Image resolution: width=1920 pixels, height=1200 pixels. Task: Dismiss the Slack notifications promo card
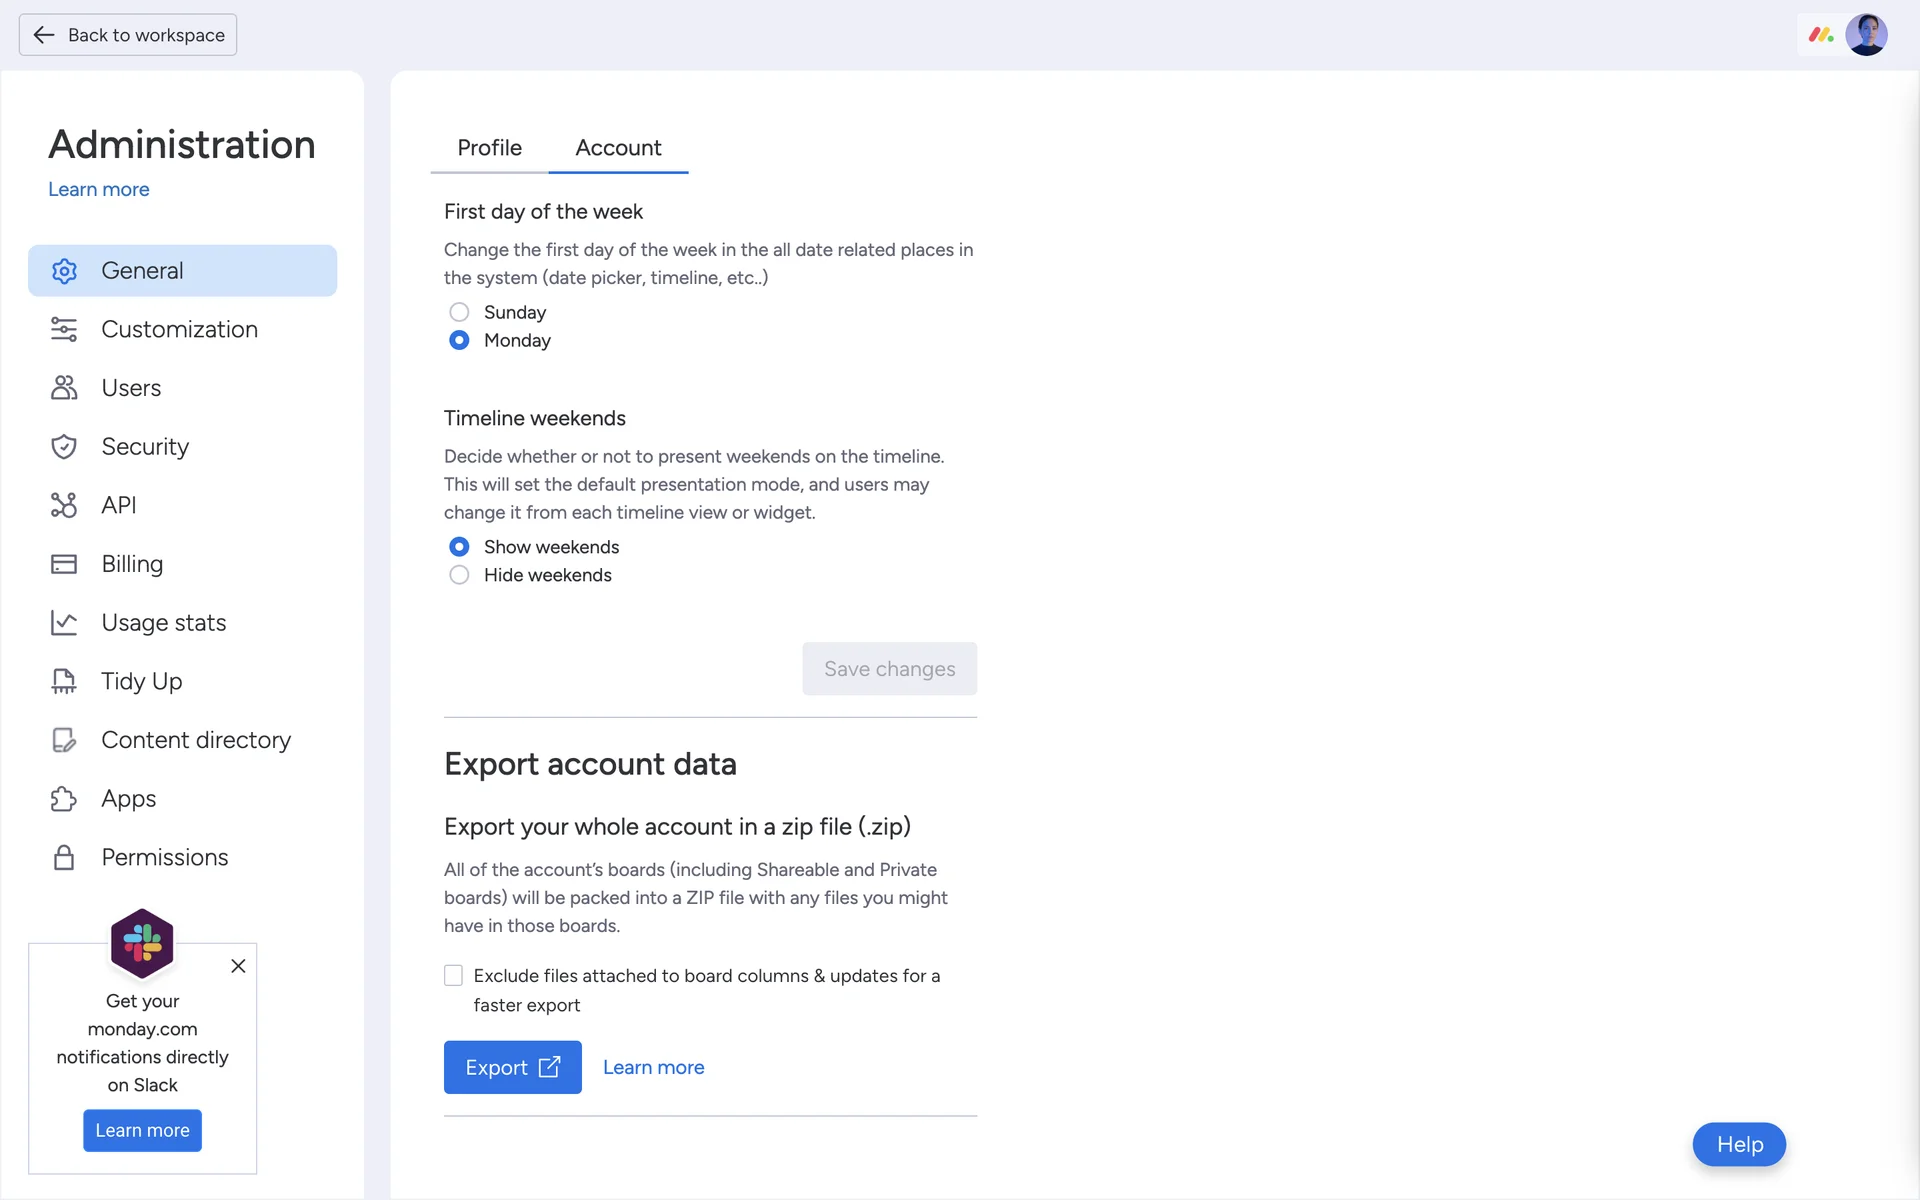pyautogui.click(x=238, y=966)
